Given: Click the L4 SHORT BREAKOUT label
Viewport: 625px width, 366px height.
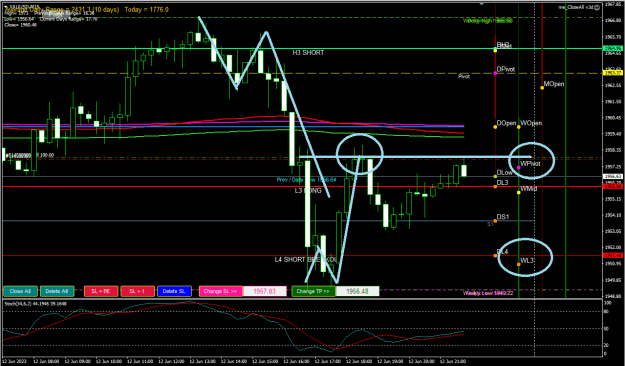Looking at the screenshot, I should (x=306, y=260).
